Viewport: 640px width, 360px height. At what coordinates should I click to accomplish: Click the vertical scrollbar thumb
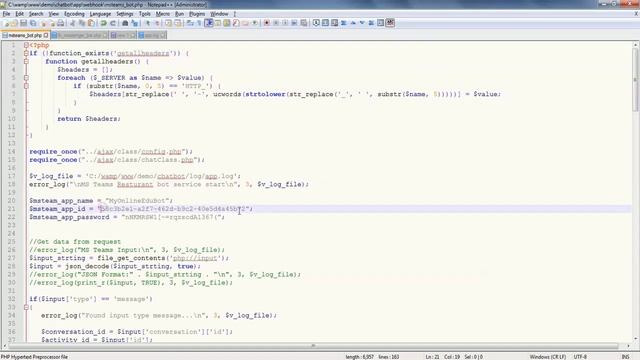point(636,80)
